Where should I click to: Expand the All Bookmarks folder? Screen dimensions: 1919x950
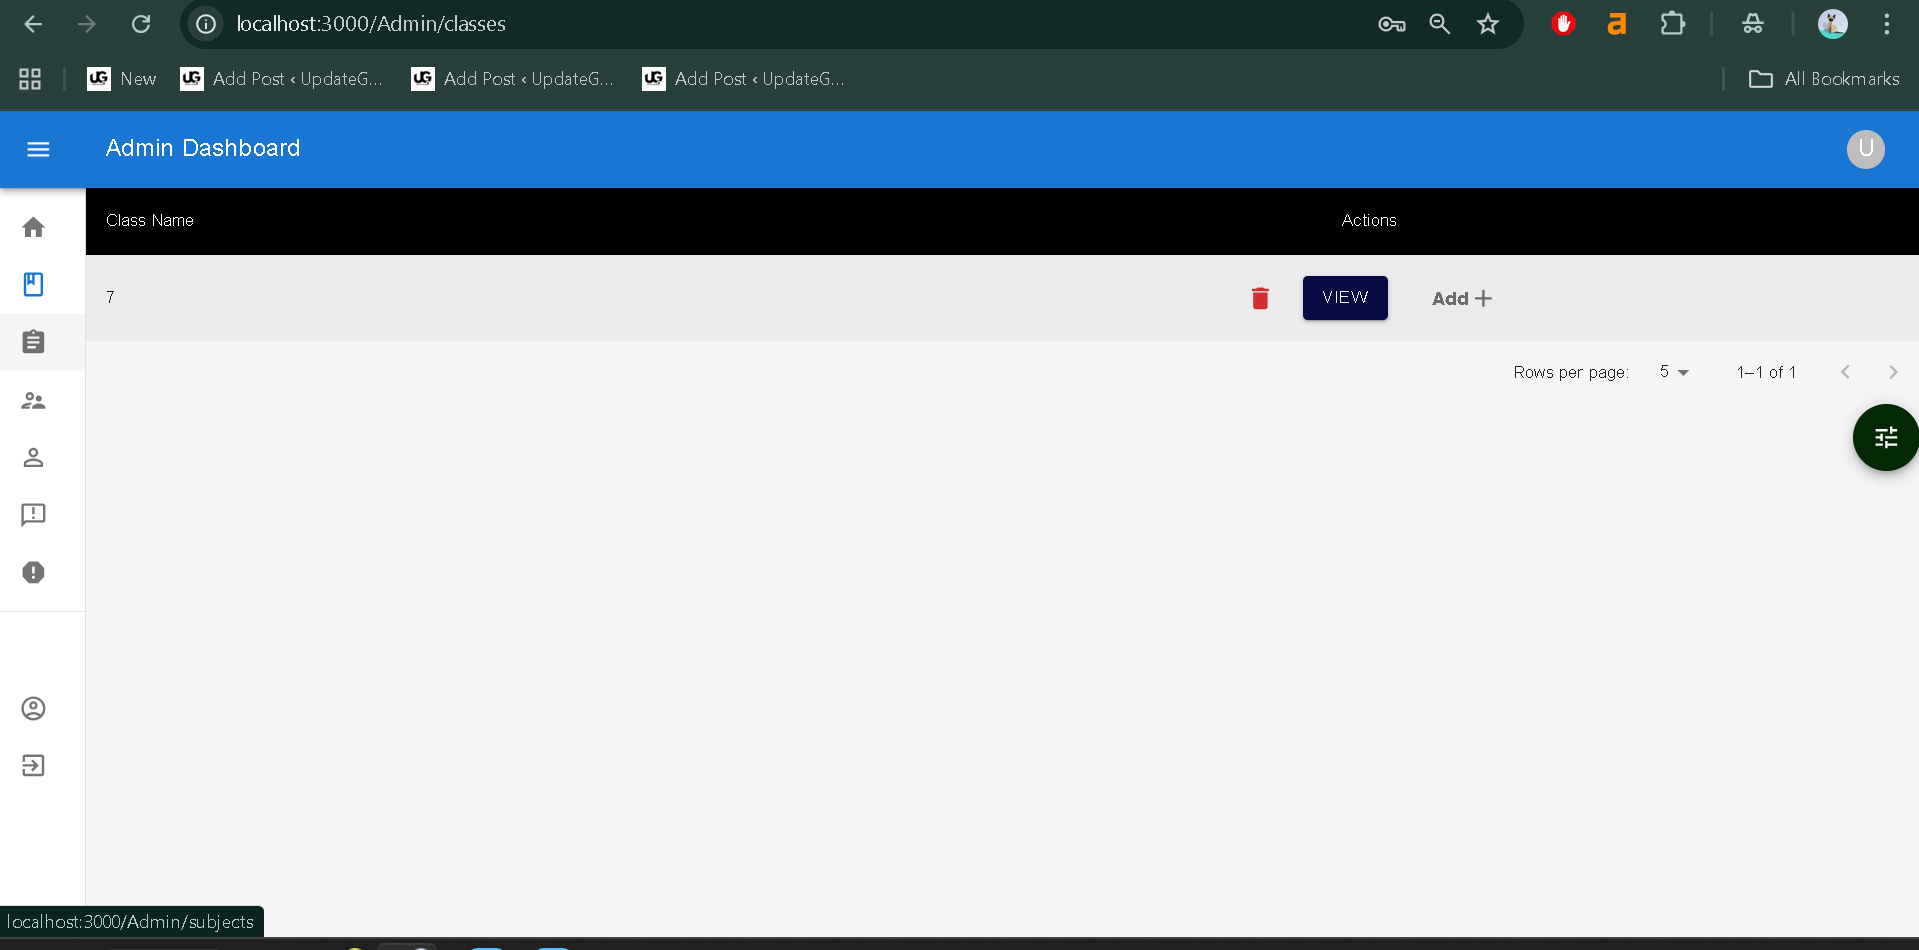(1822, 78)
